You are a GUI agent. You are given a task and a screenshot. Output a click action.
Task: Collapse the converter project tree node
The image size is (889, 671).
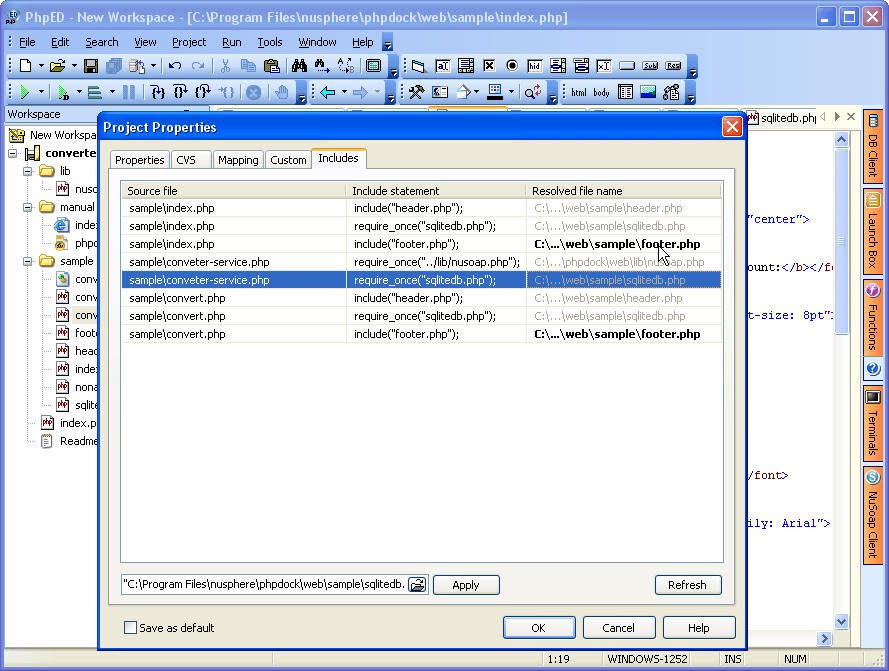coord(12,153)
